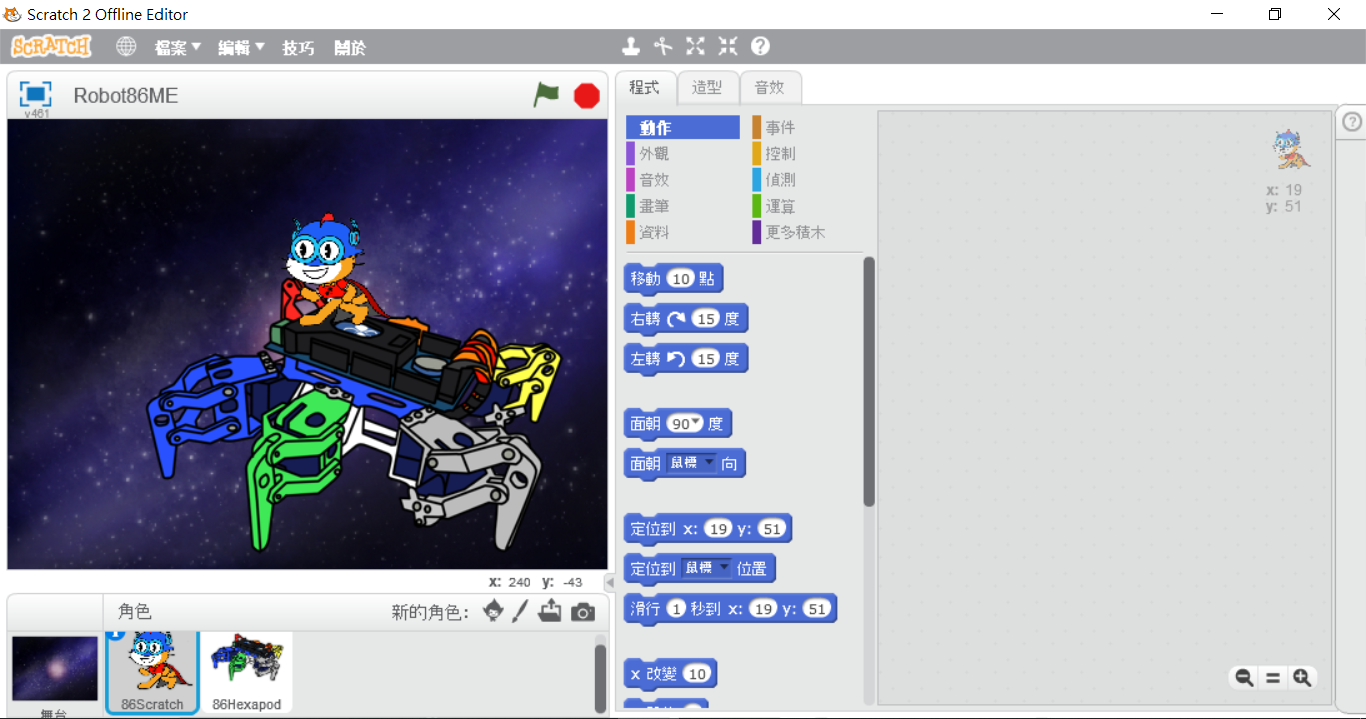Click the green flag to start
This screenshot has height=719, width=1366.
pos(546,95)
